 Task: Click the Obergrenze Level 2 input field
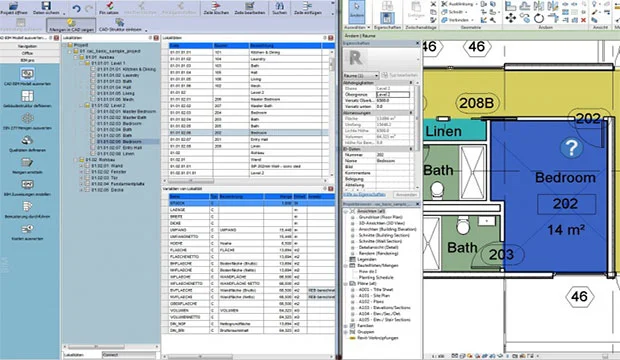point(393,95)
